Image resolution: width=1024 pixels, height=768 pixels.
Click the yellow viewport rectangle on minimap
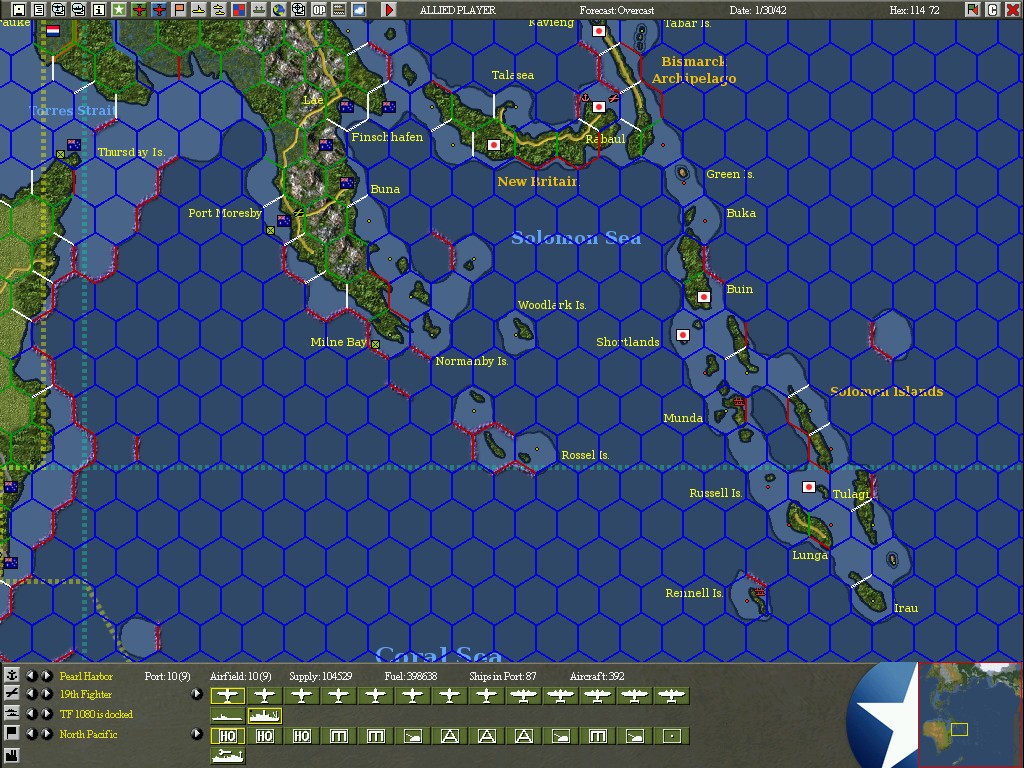(x=959, y=729)
